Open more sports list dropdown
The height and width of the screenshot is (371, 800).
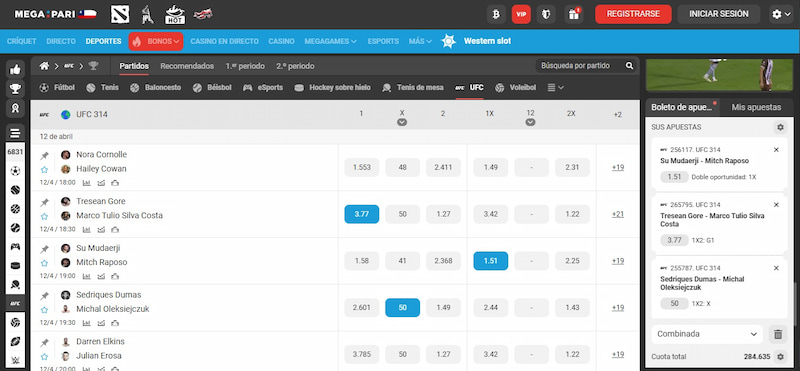pyautogui.click(x=556, y=88)
